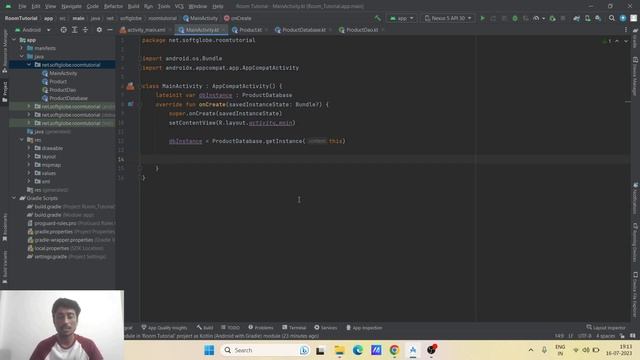The height and width of the screenshot is (360, 640).
Task: Open the Terminal tool window
Action: [294, 328]
